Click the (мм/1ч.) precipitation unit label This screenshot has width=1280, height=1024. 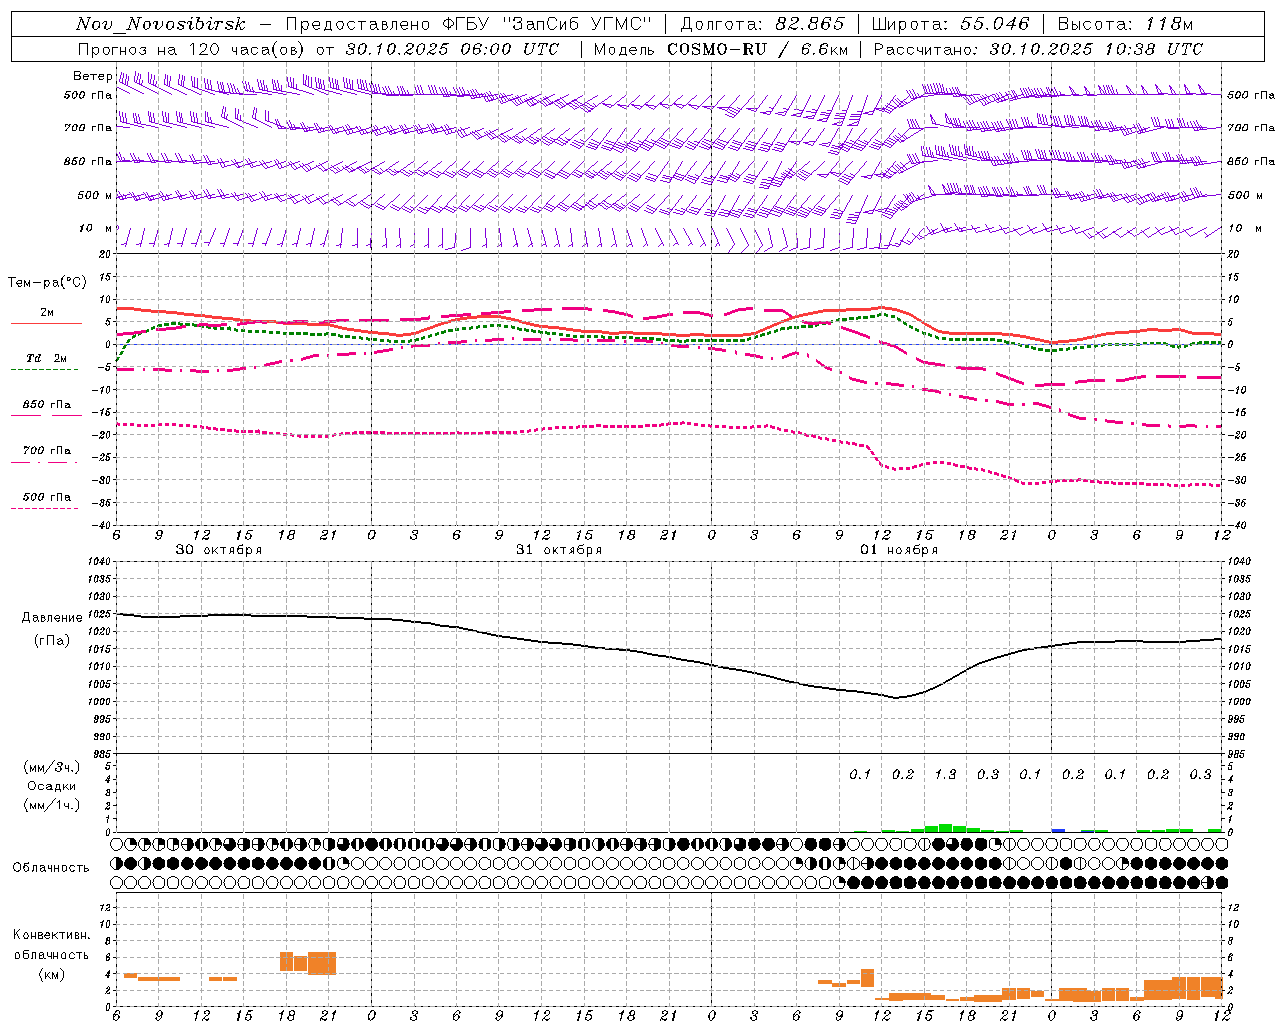51,805
